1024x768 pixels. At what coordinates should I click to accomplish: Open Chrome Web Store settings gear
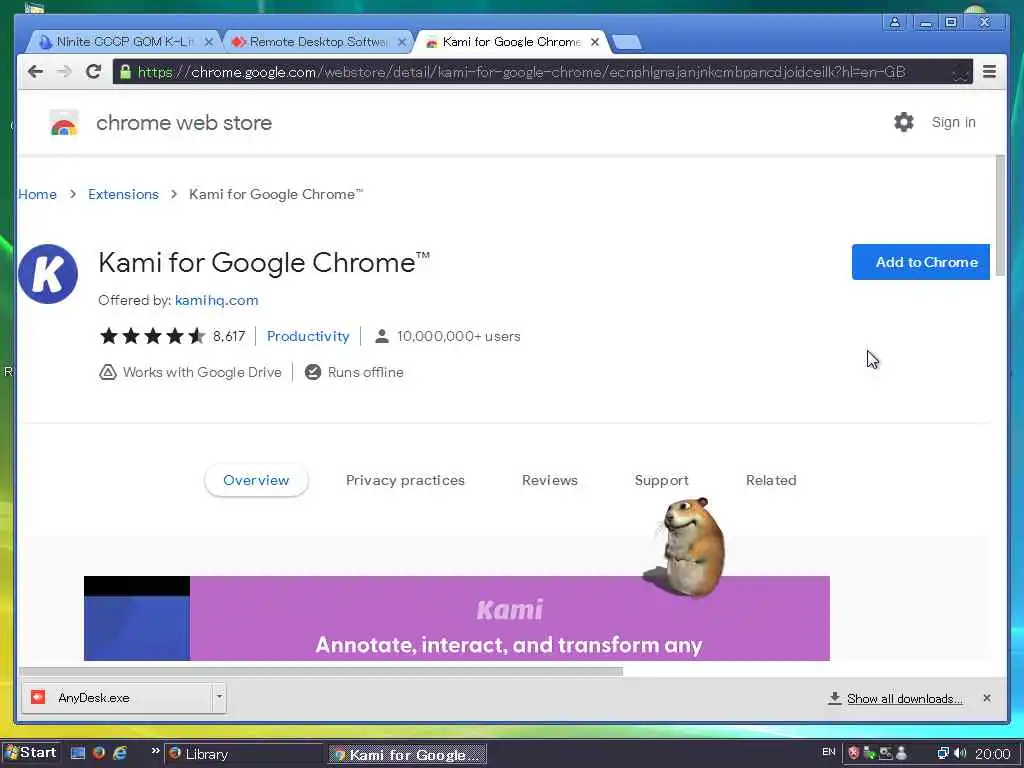[x=903, y=122]
